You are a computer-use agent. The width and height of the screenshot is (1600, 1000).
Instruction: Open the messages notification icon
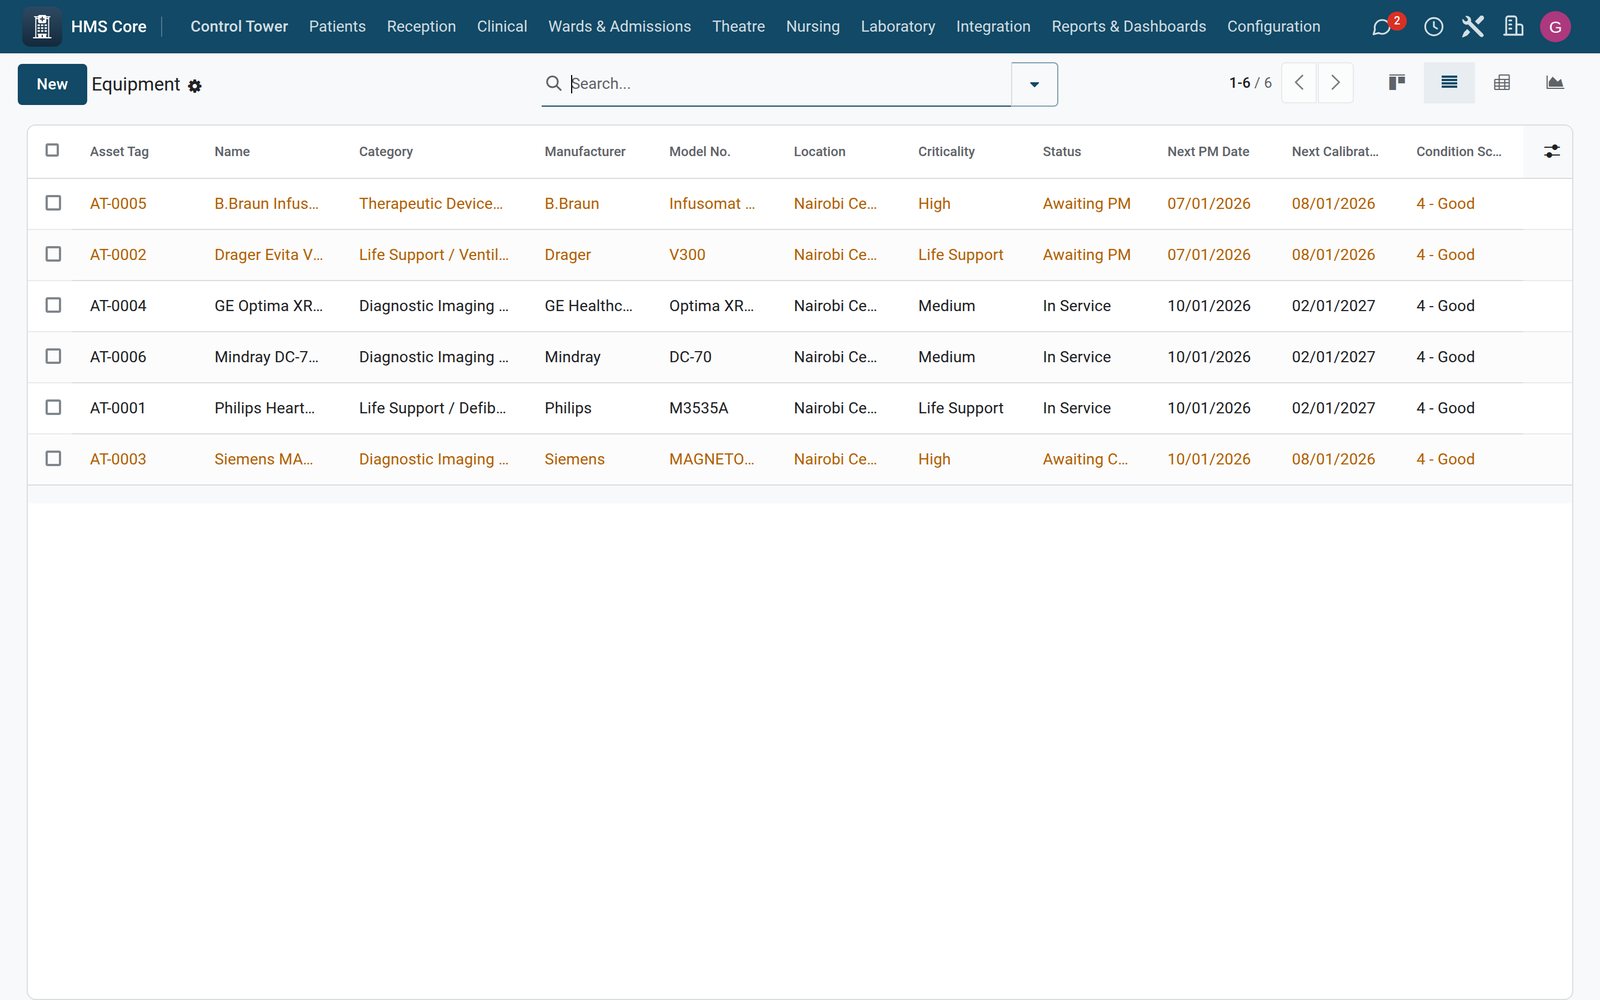(x=1383, y=26)
